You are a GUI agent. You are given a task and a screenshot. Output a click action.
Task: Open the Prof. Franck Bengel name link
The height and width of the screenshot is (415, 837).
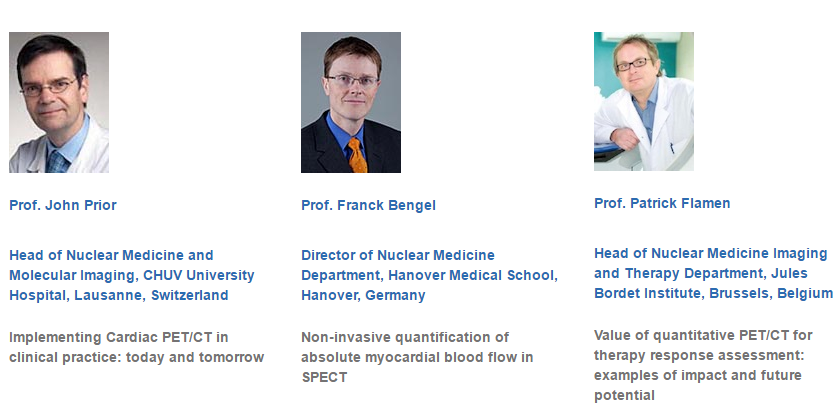(x=368, y=205)
